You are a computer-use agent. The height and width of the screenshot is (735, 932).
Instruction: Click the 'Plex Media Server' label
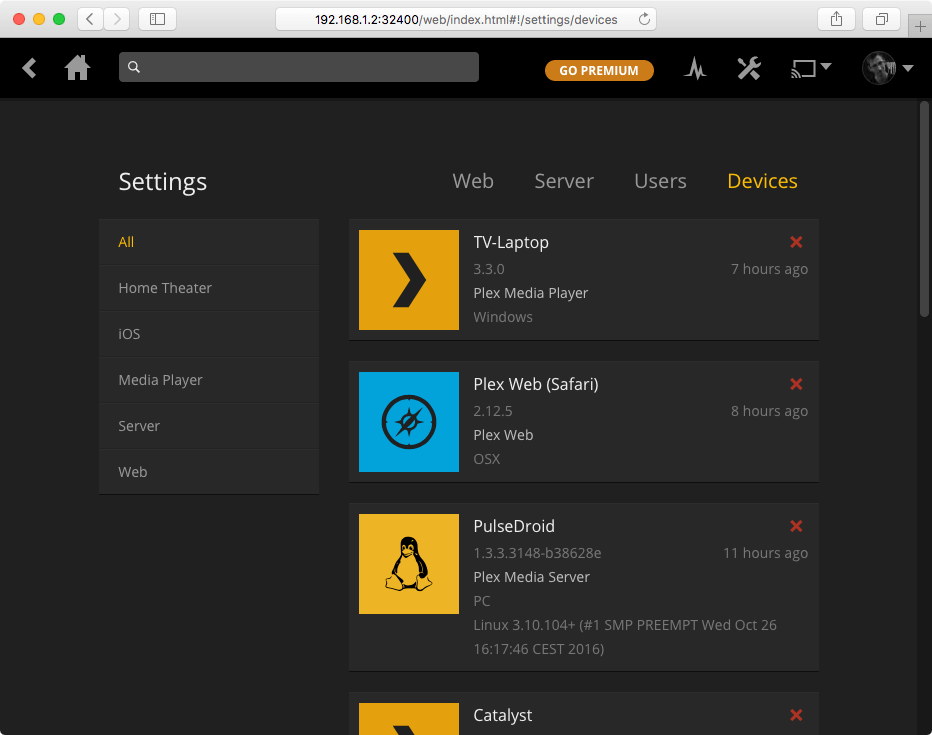pos(531,577)
